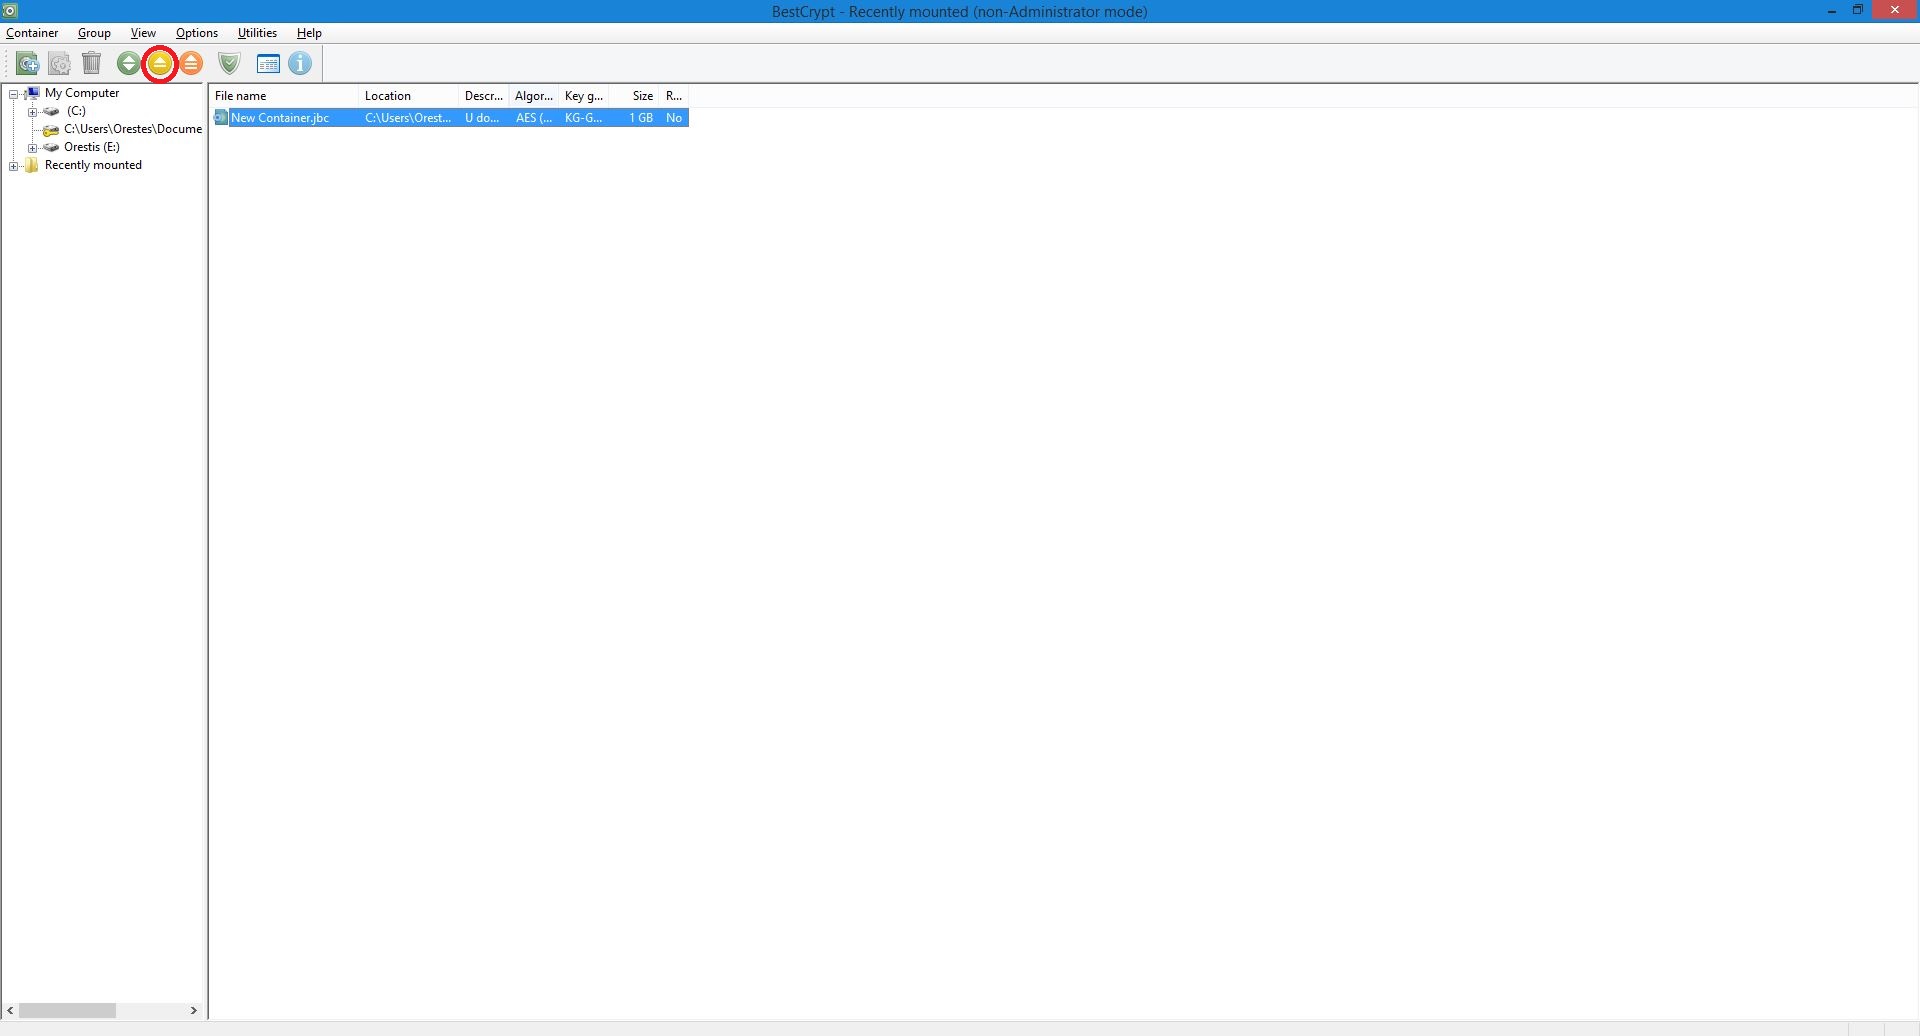
Task: Open the View menu
Action: (143, 33)
